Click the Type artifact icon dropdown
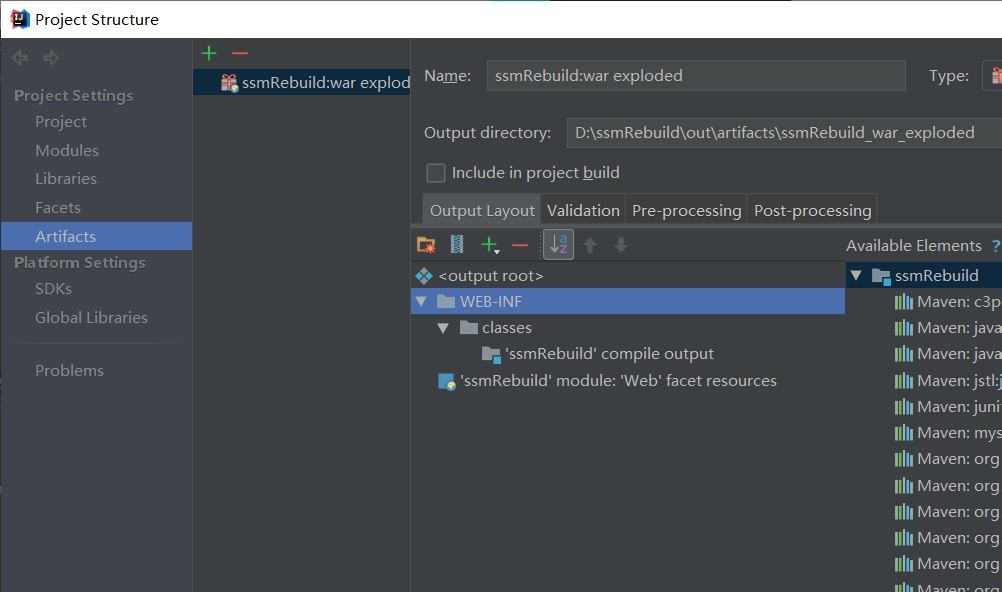 pos(994,76)
